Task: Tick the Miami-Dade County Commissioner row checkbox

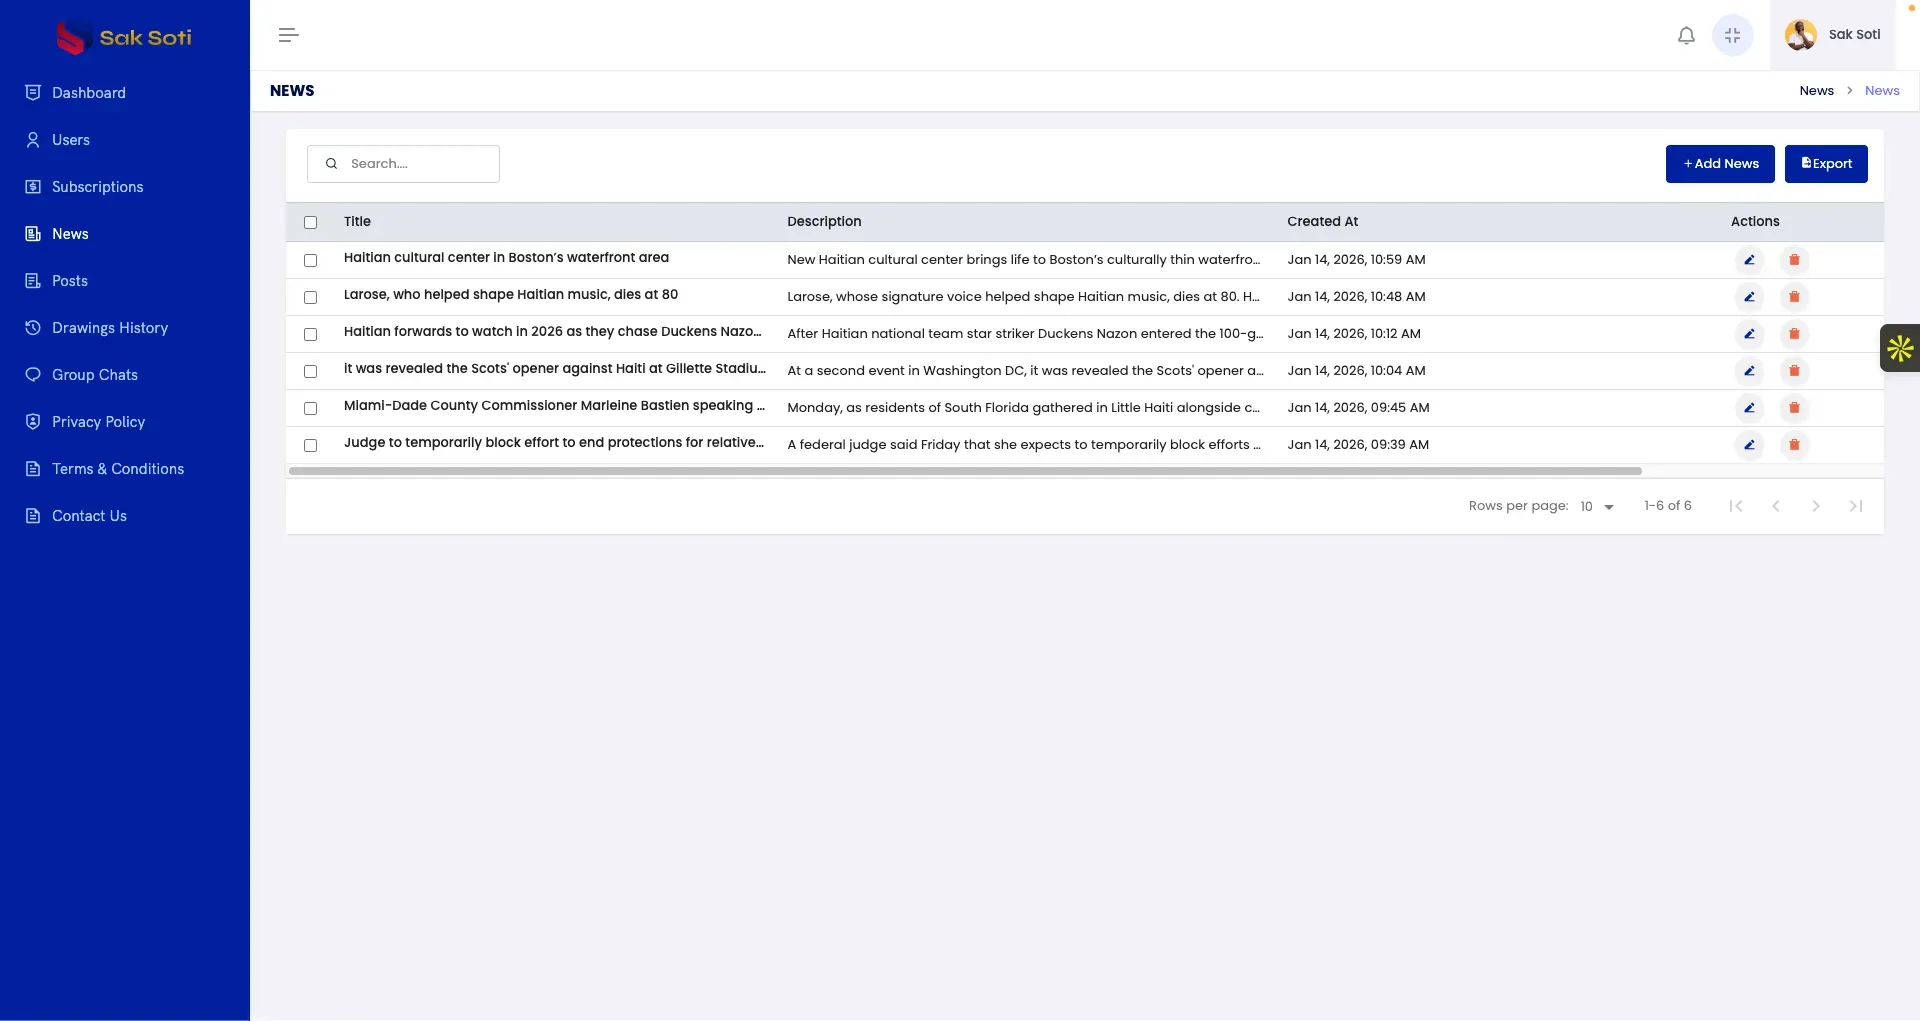Action: pyautogui.click(x=310, y=409)
